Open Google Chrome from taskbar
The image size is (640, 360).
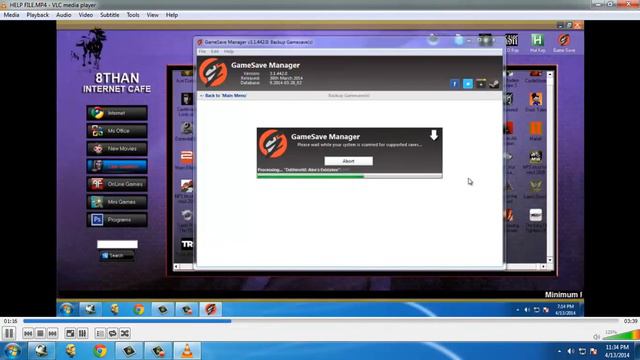point(100,351)
